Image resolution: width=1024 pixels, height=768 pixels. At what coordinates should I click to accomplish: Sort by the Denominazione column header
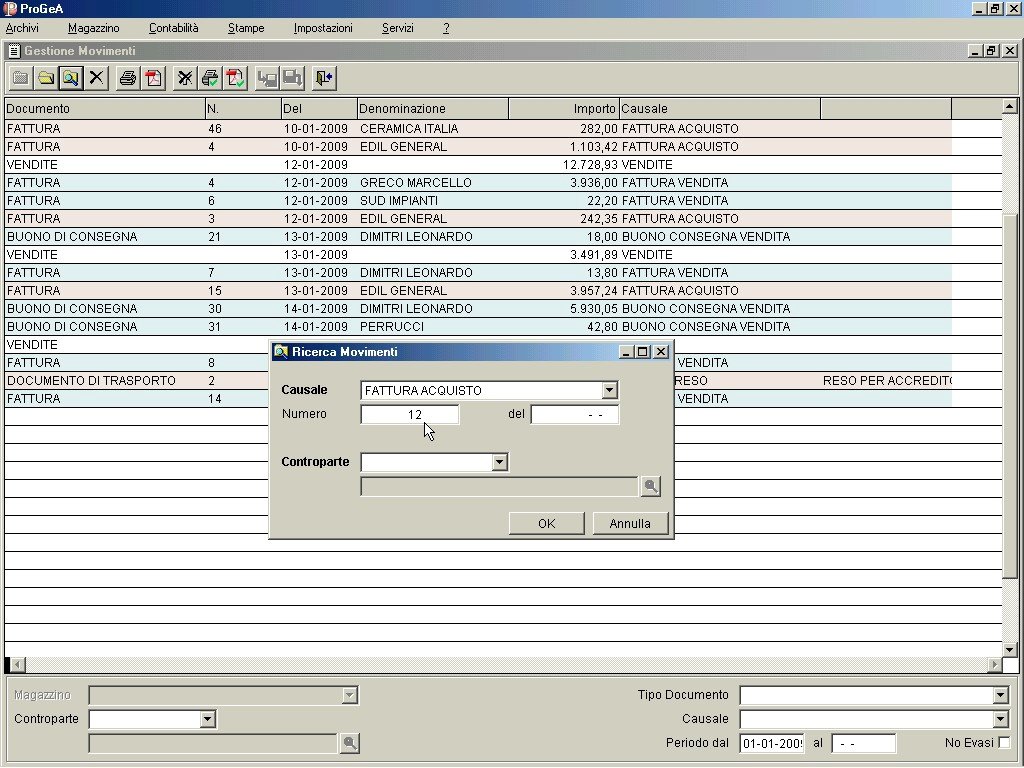pyautogui.click(x=432, y=108)
